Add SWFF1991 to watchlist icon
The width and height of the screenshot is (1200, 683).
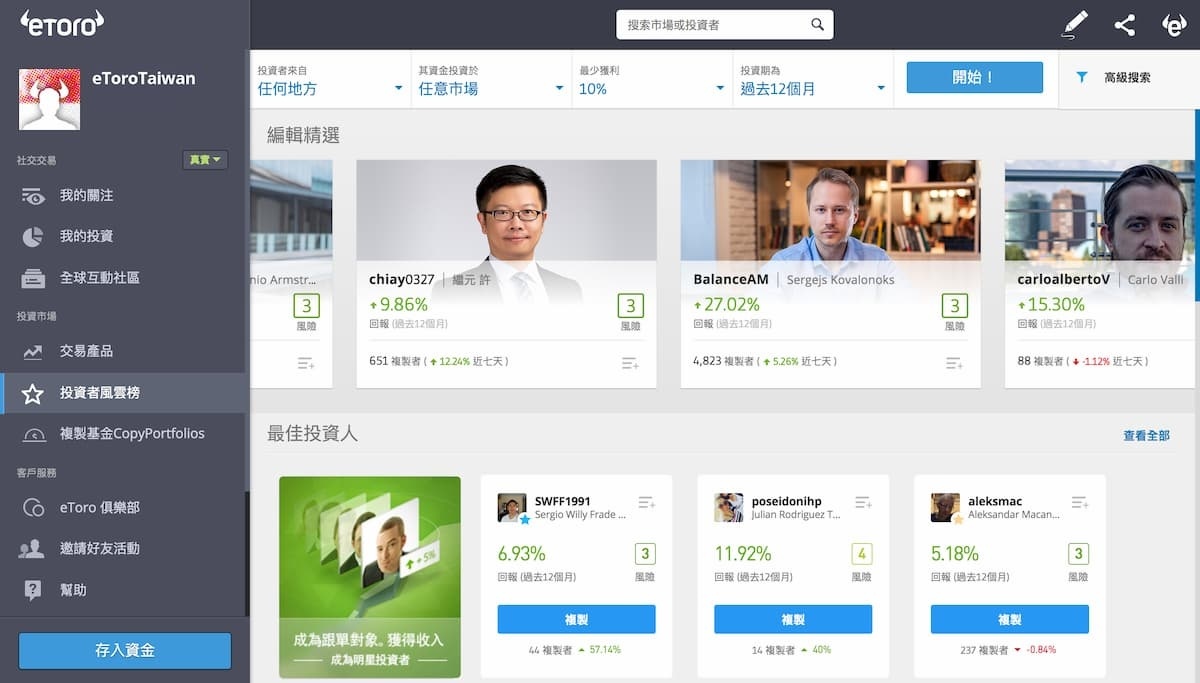pos(646,502)
